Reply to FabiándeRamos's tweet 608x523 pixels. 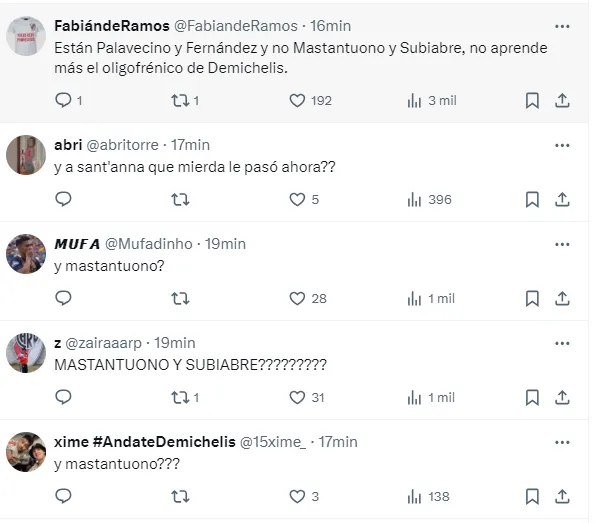(x=63, y=100)
